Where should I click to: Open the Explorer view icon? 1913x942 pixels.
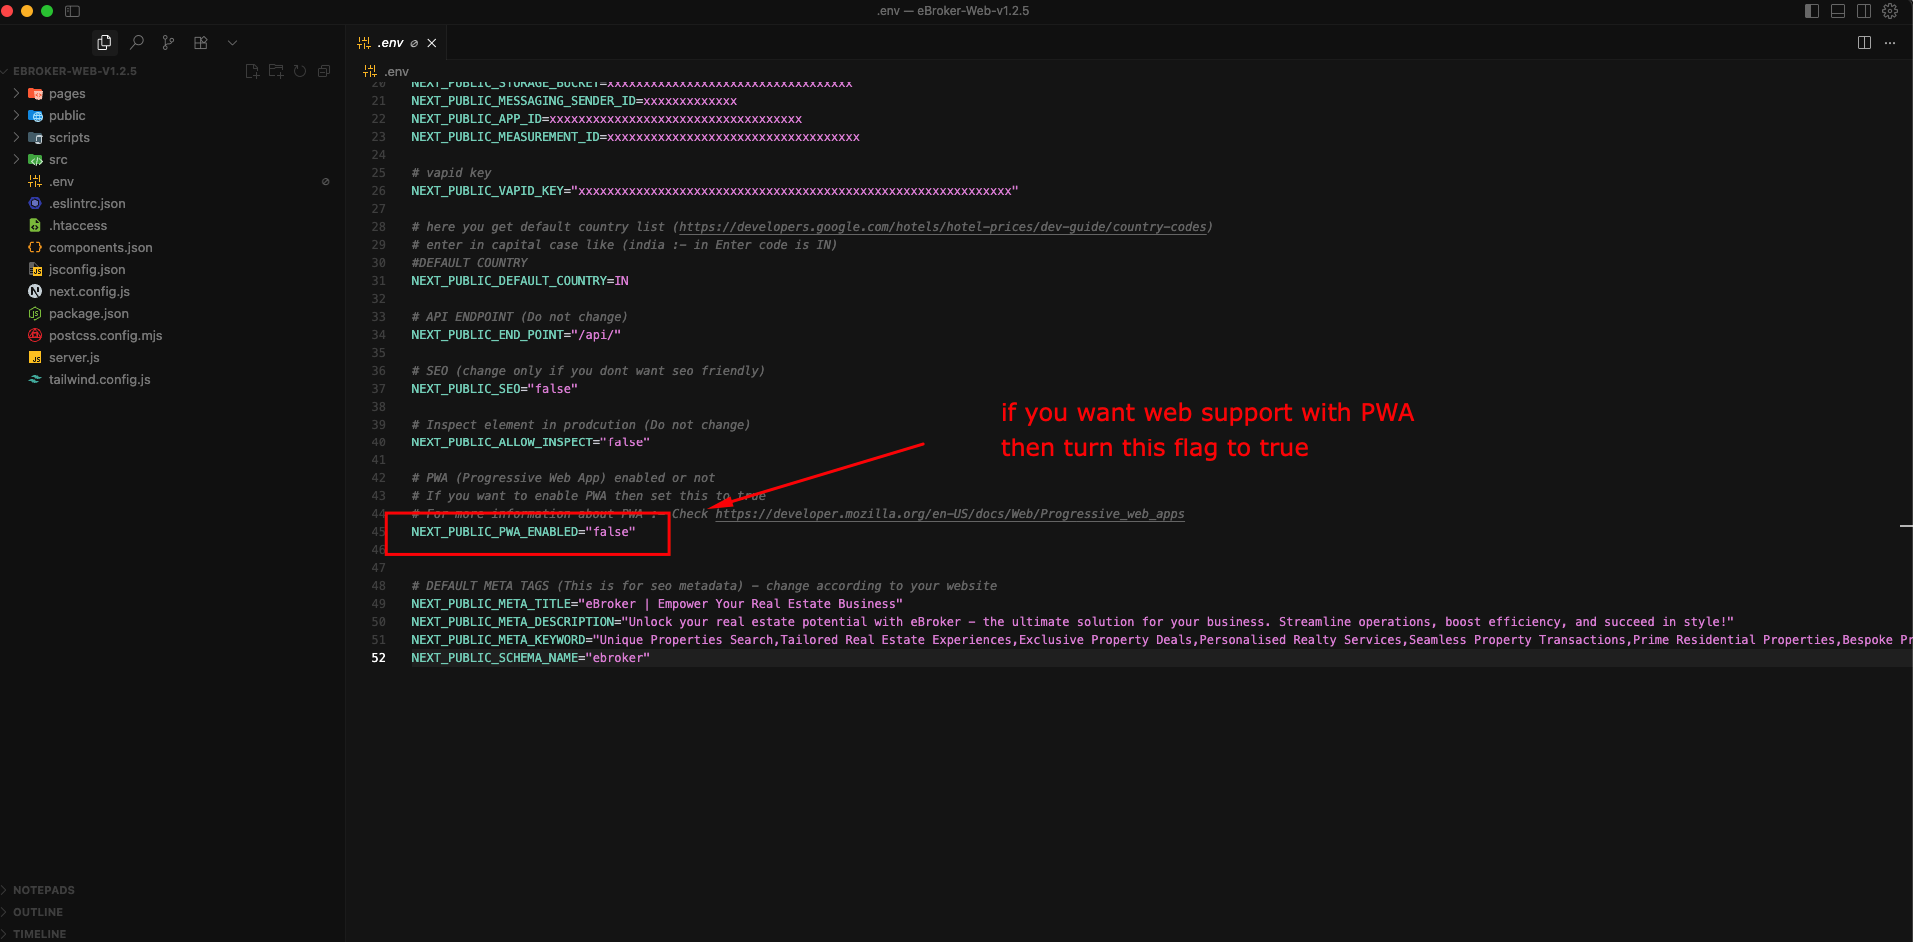[104, 43]
